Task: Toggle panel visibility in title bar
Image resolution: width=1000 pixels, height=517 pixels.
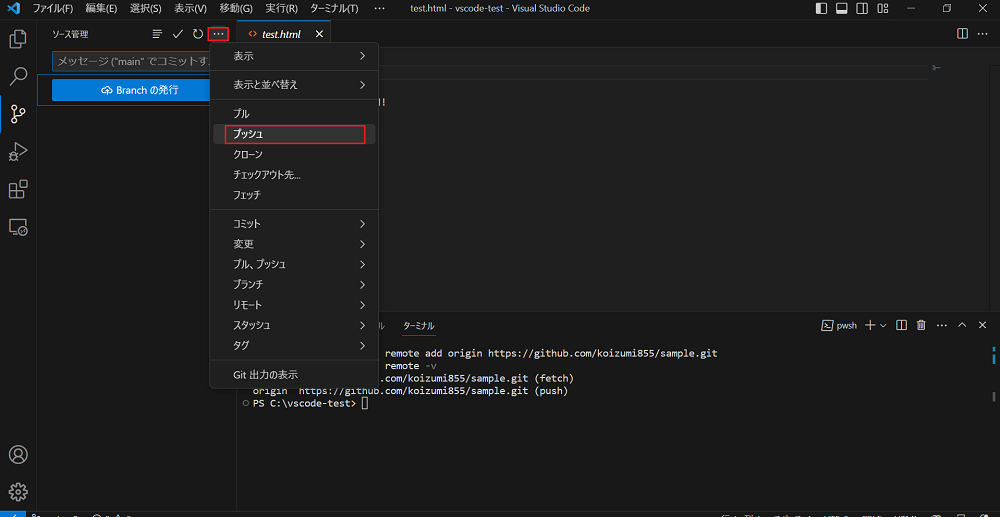Action: [841, 9]
